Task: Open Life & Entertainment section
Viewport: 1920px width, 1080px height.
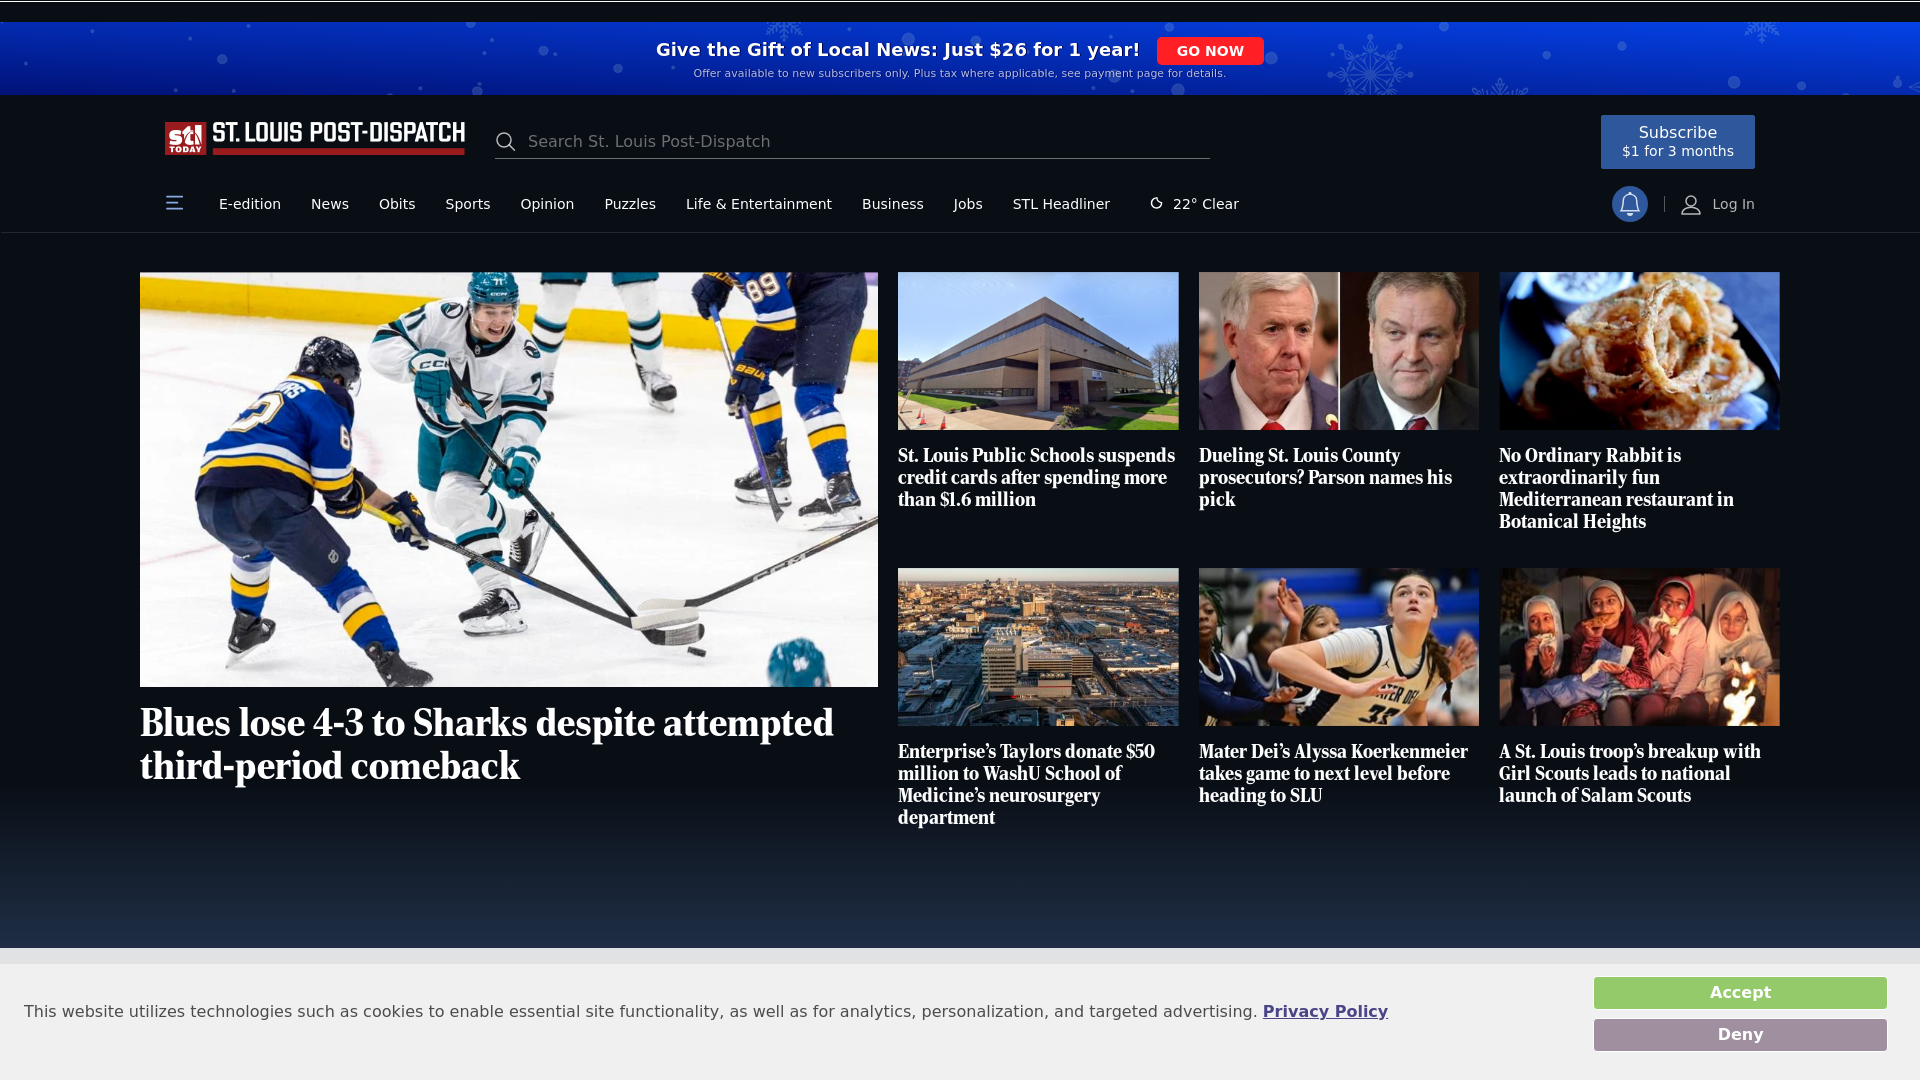Action: (759, 204)
